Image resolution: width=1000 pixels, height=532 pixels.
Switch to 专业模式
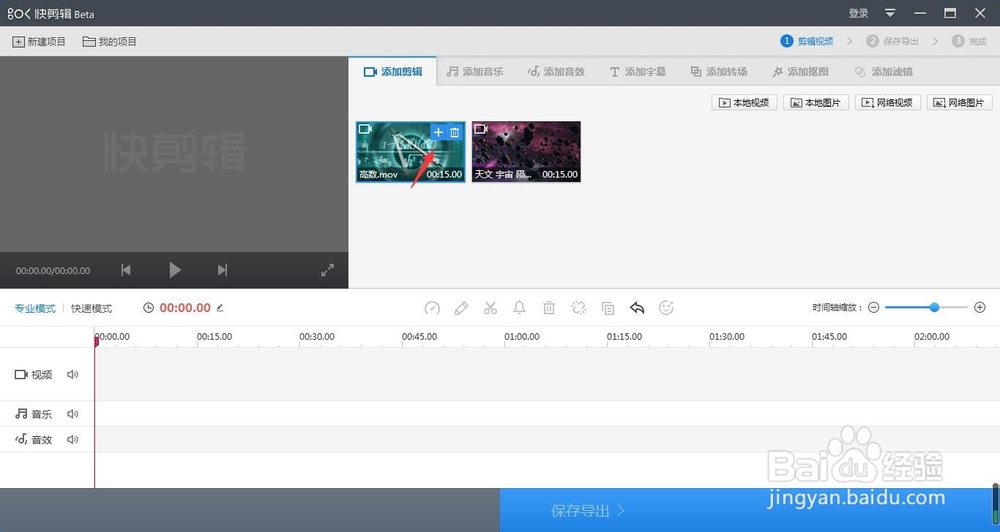35,308
